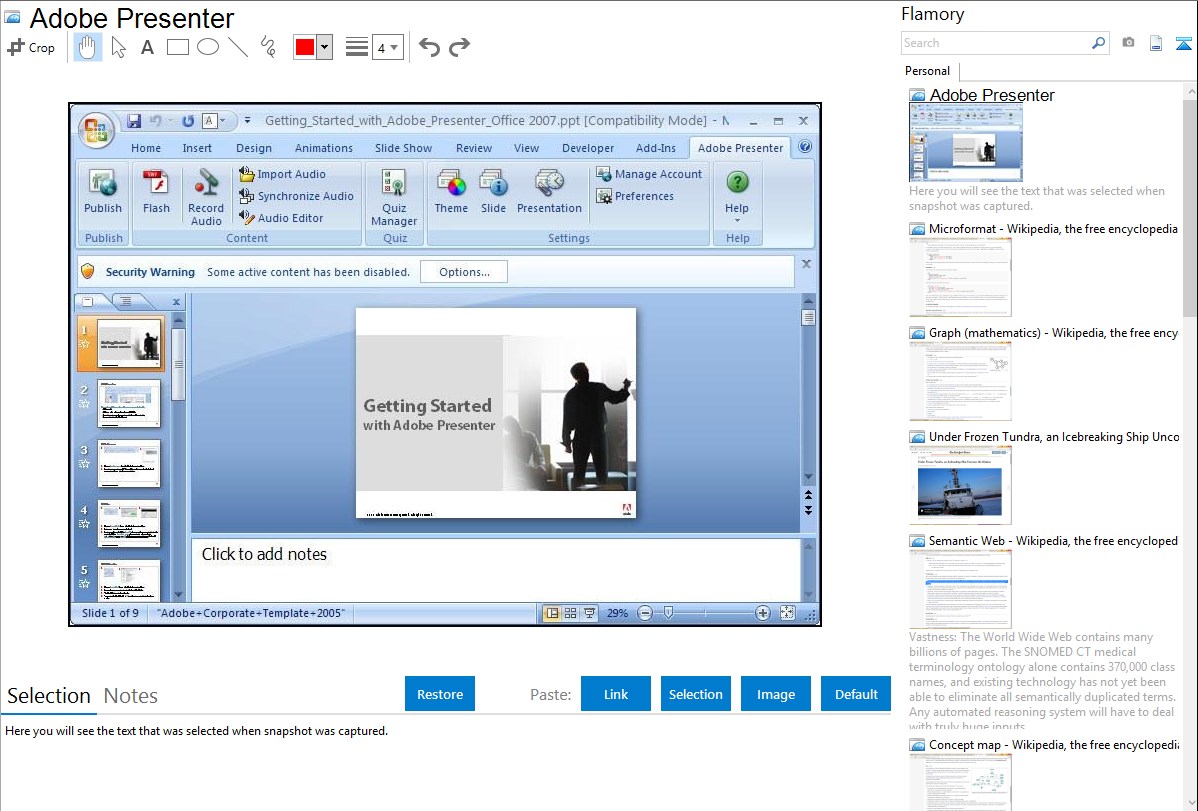Open Preferences in the ribbon
The image size is (1198, 811).
point(635,196)
